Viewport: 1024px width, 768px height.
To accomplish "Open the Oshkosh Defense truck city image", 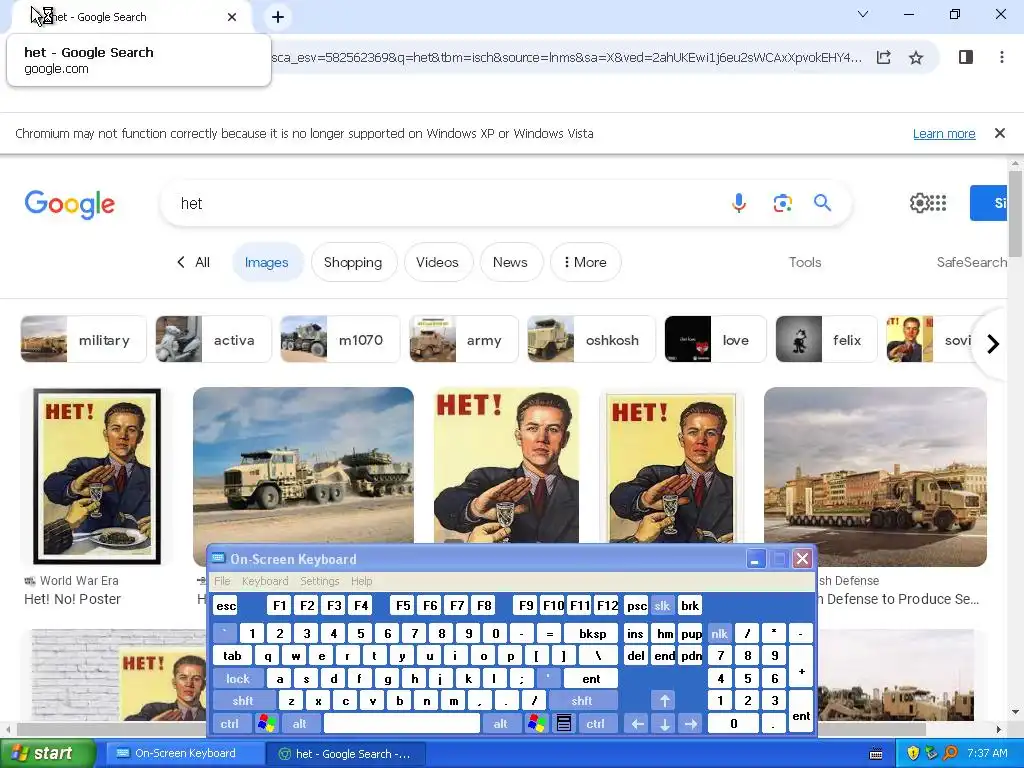I will tap(875, 476).
